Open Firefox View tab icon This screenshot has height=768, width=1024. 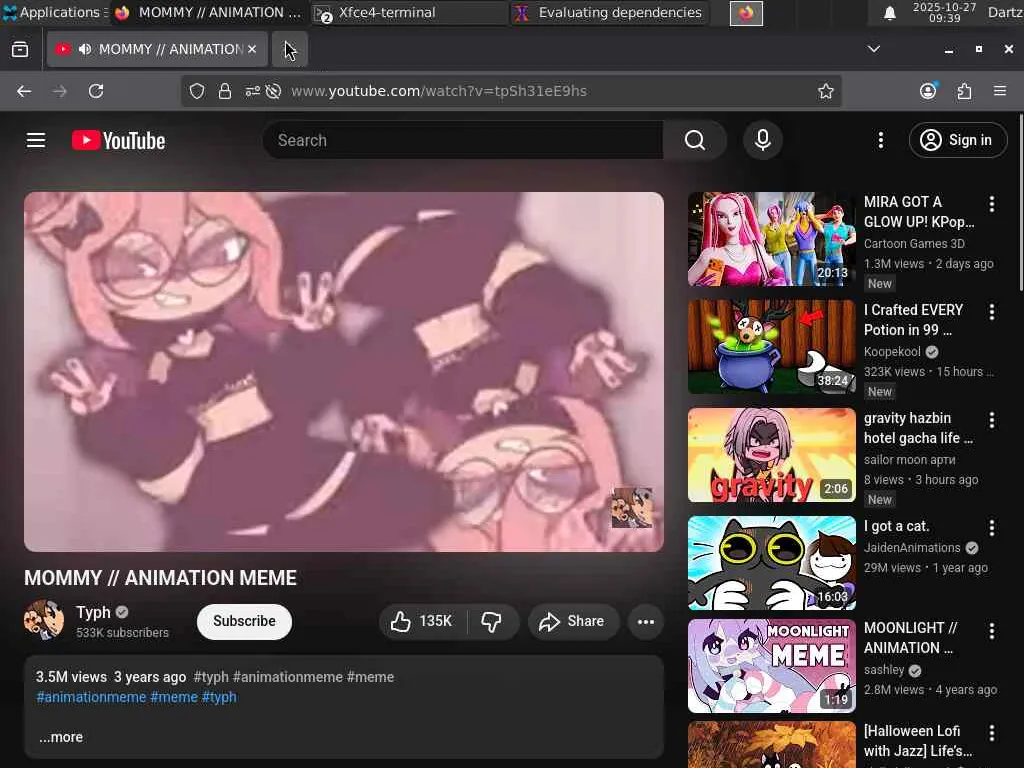pyautogui.click(x=20, y=50)
